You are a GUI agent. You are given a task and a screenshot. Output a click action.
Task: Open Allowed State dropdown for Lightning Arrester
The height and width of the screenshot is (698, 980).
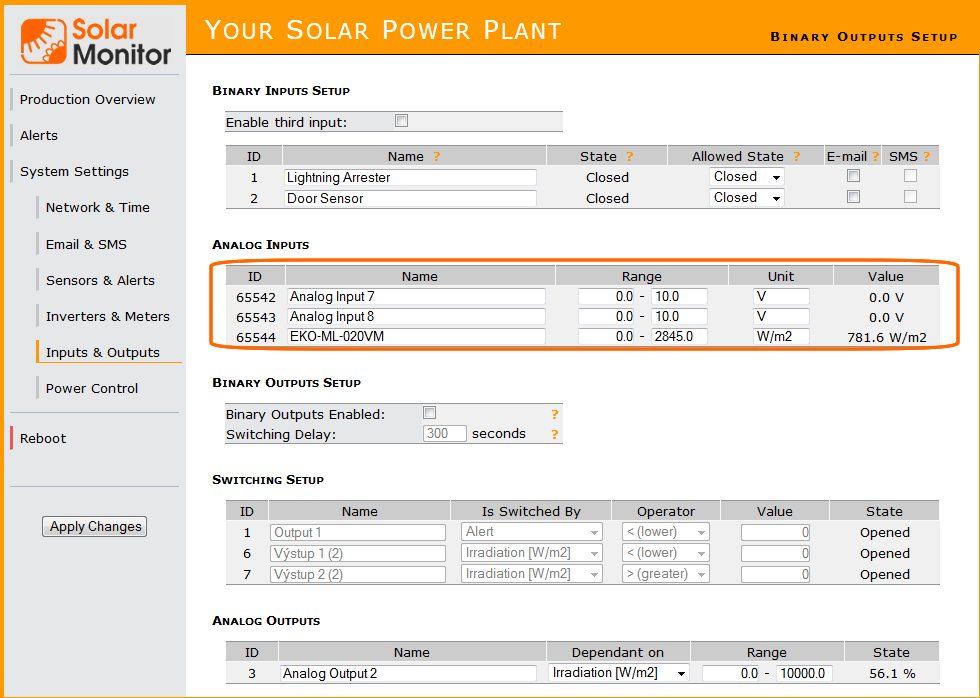click(x=746, y=177)
